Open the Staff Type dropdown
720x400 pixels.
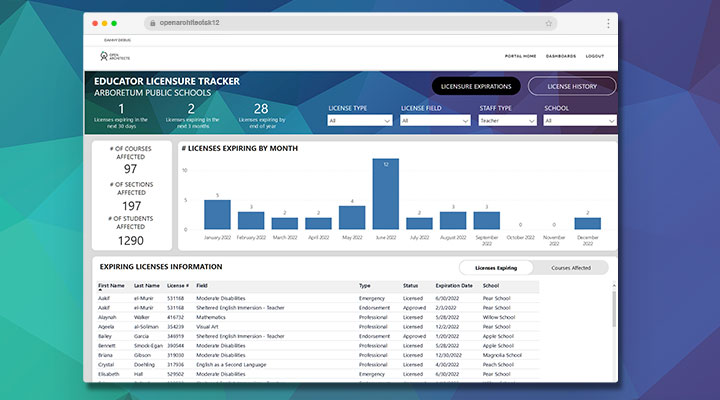(507, 120)
